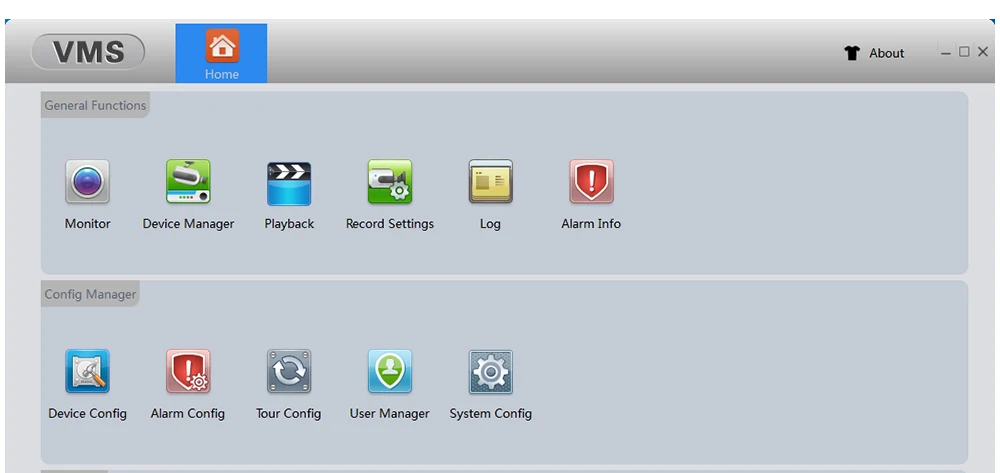
Task: Click the Config Manager section header
Action: (91, 295)
